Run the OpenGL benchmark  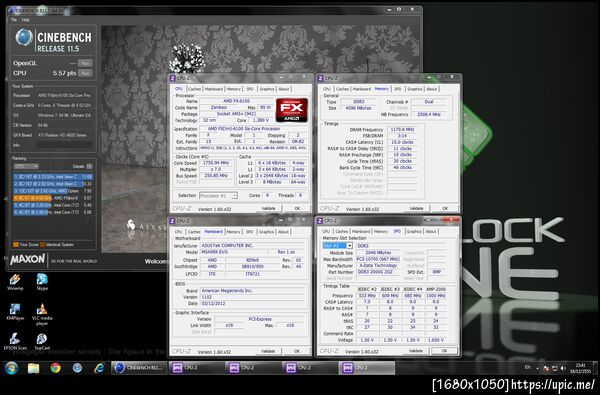[x=85, y=63]
